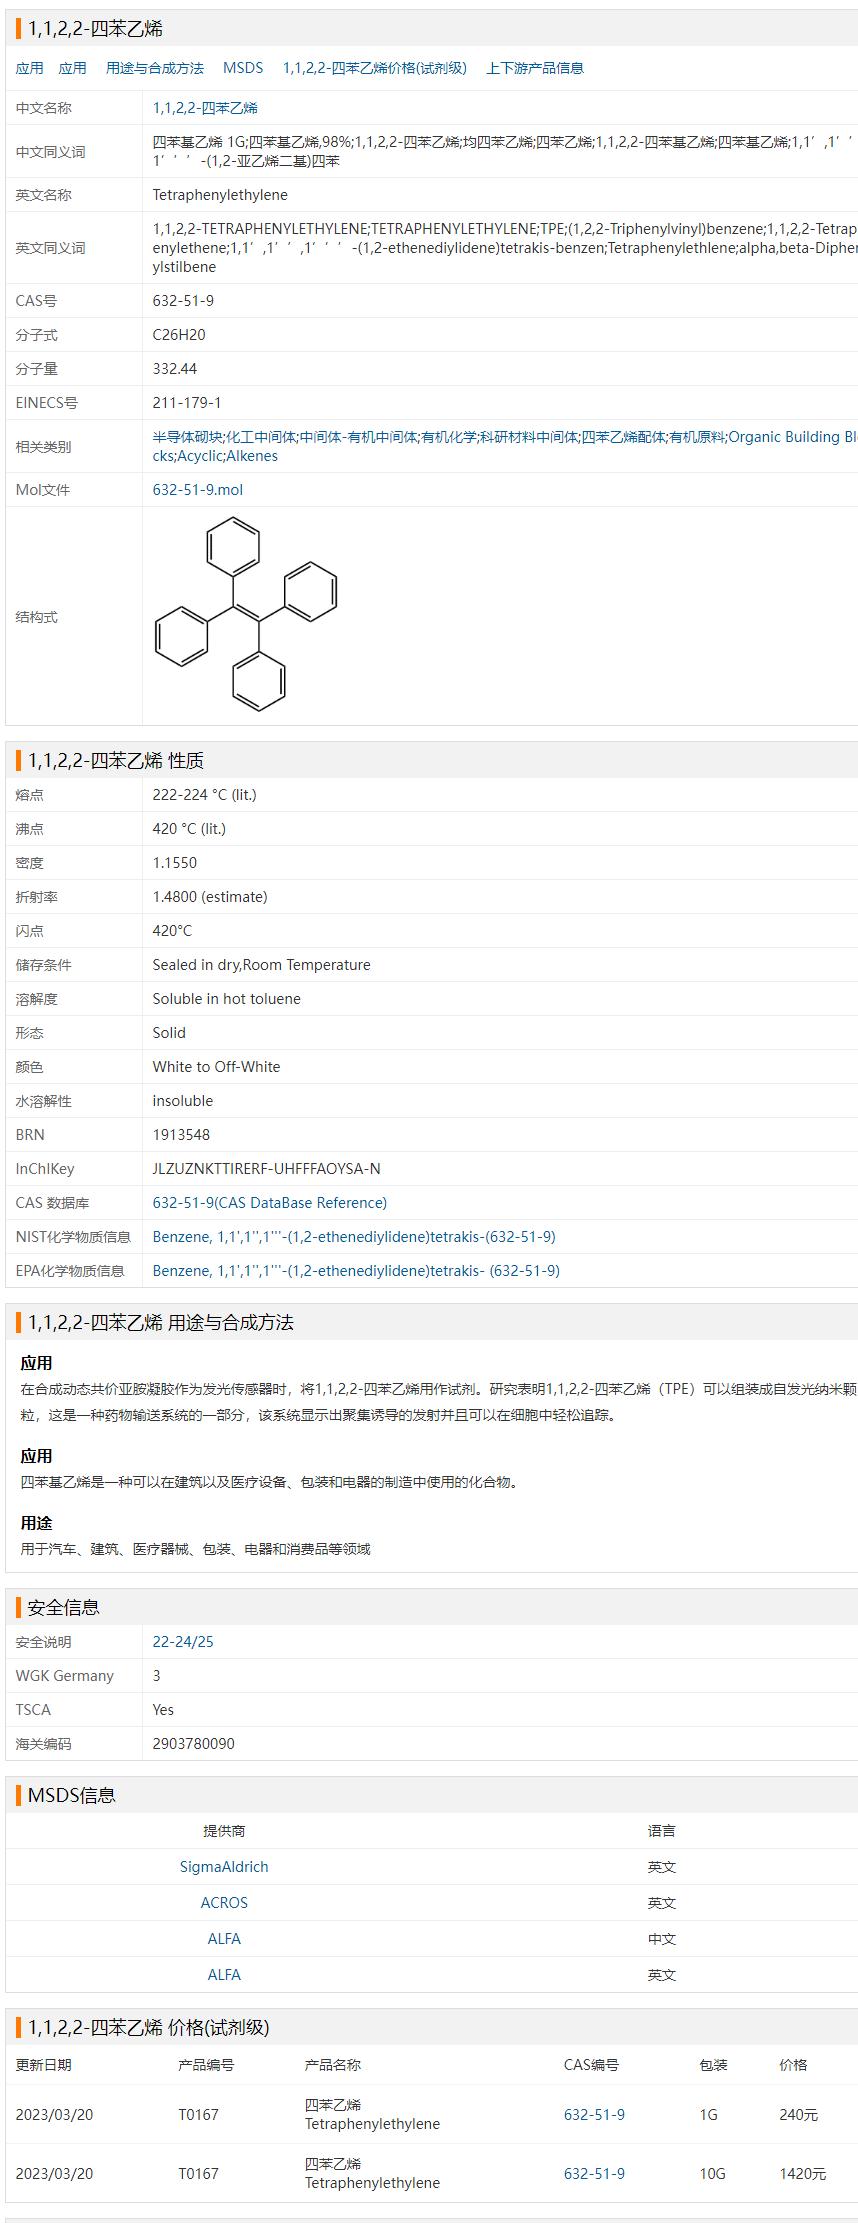Download the 632-51-9.mol file
Image resolution: width=858 pixels, height=2223 pixels.
[197, 490]
